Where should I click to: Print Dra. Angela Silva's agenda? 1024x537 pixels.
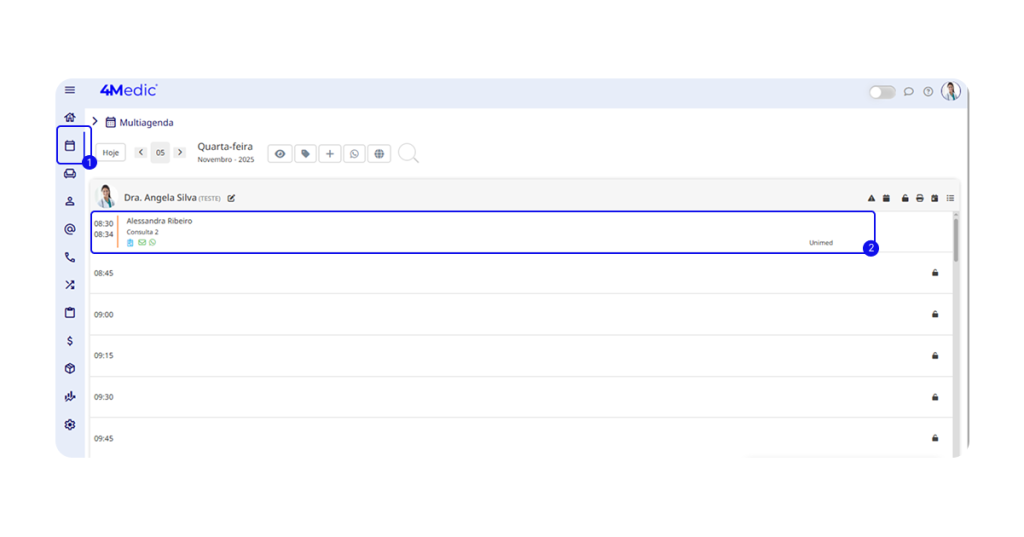tap(920, 198)
